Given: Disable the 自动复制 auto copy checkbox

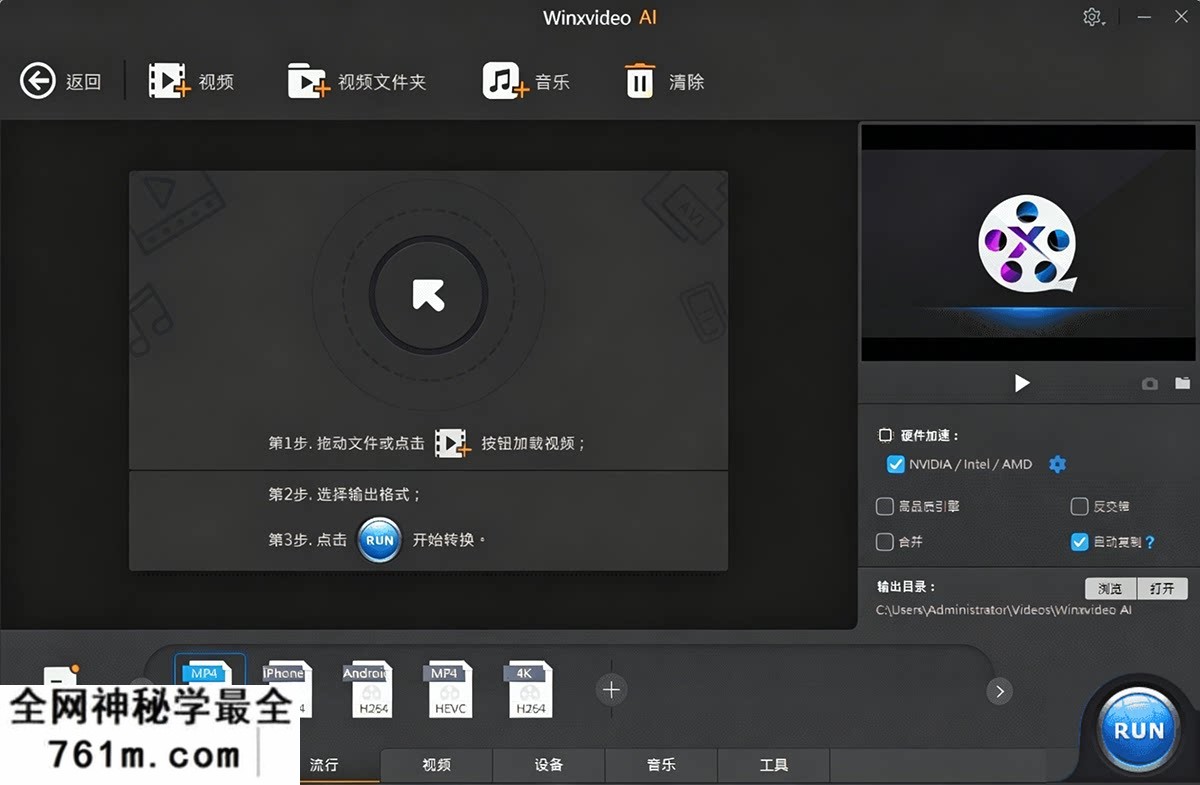Looking at the screenshot, I should pyautogui.click(x=1079, y=542).
